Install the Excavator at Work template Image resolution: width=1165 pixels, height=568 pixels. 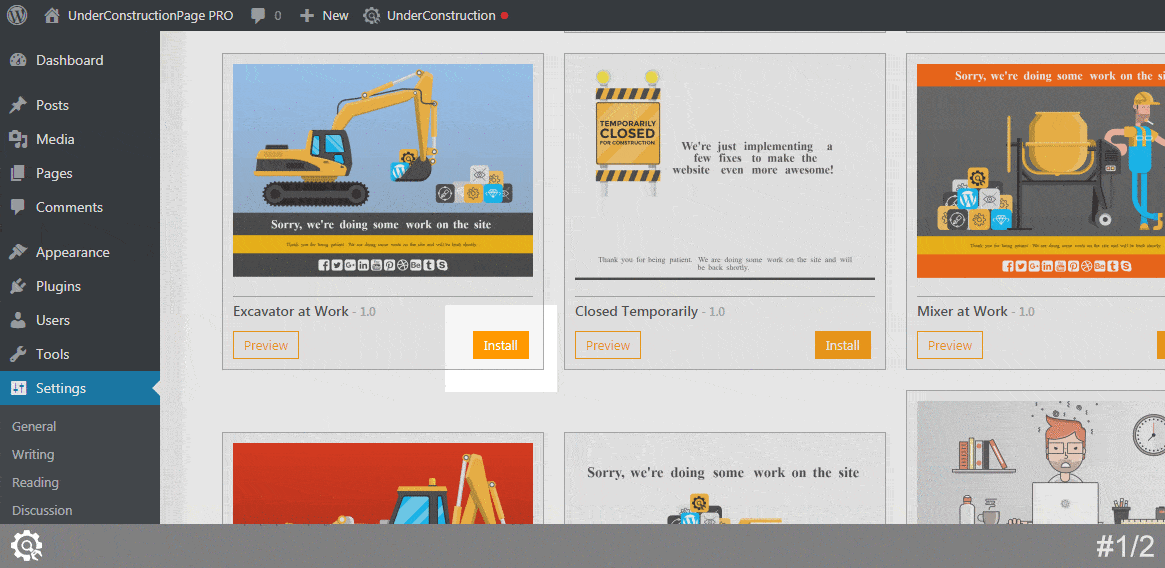coord(500,345)
